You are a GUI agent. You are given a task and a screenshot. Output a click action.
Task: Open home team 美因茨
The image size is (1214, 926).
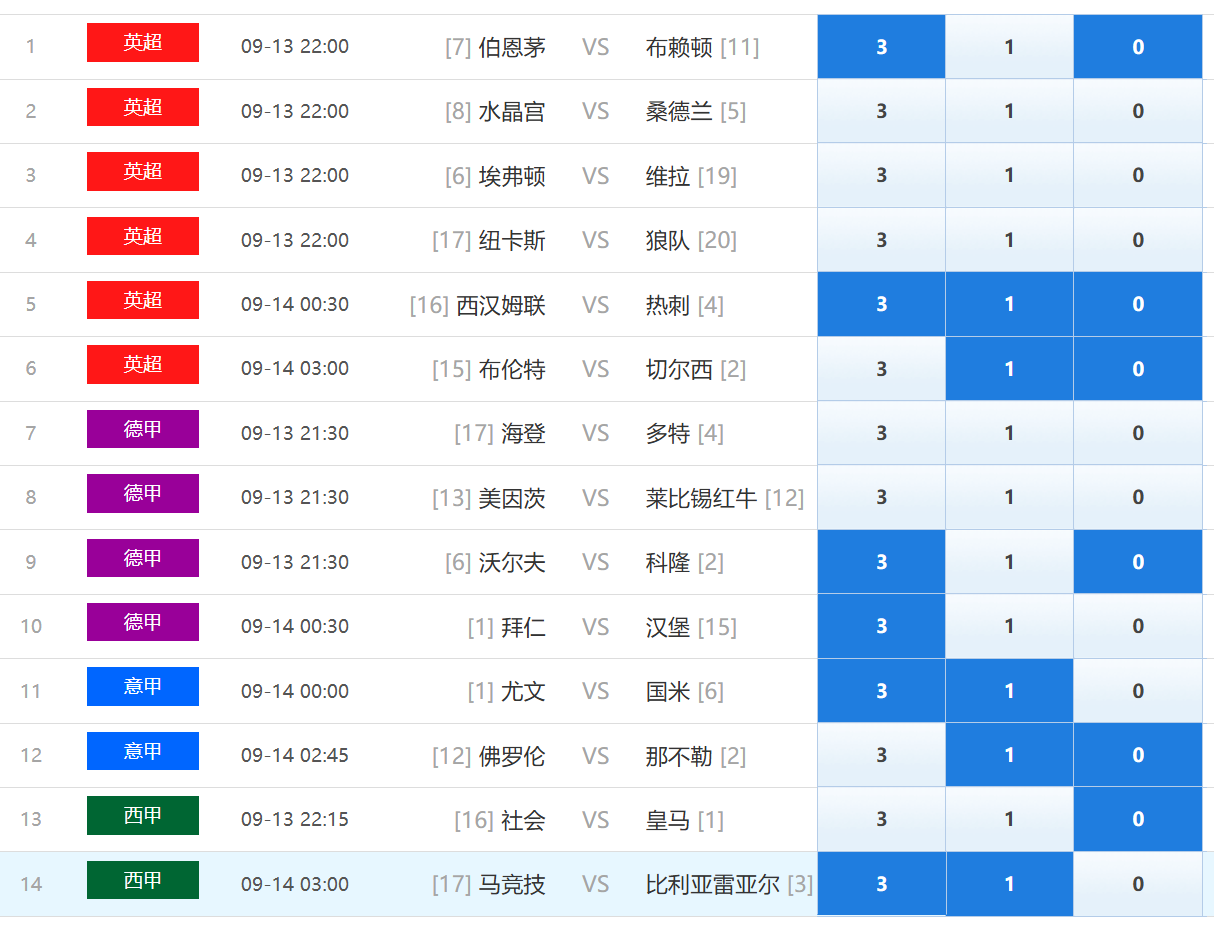click(512, 498)
